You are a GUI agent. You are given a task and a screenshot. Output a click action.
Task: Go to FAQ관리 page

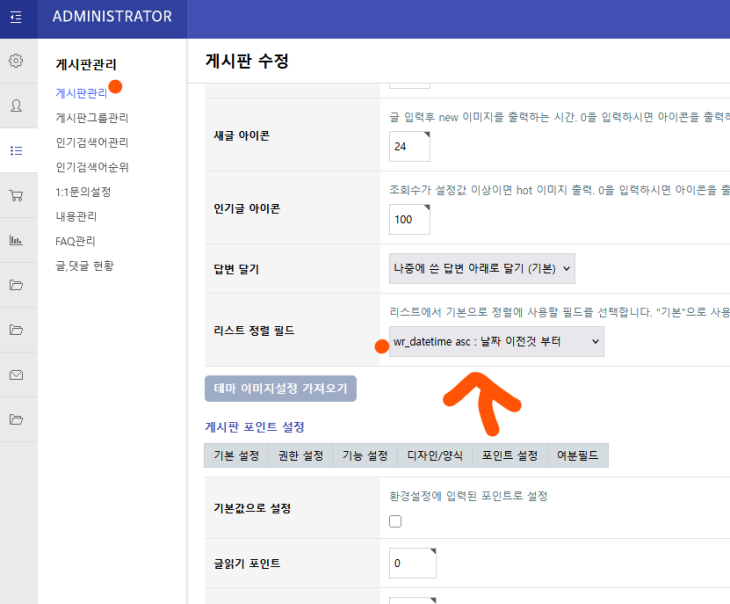click(77, 241)
